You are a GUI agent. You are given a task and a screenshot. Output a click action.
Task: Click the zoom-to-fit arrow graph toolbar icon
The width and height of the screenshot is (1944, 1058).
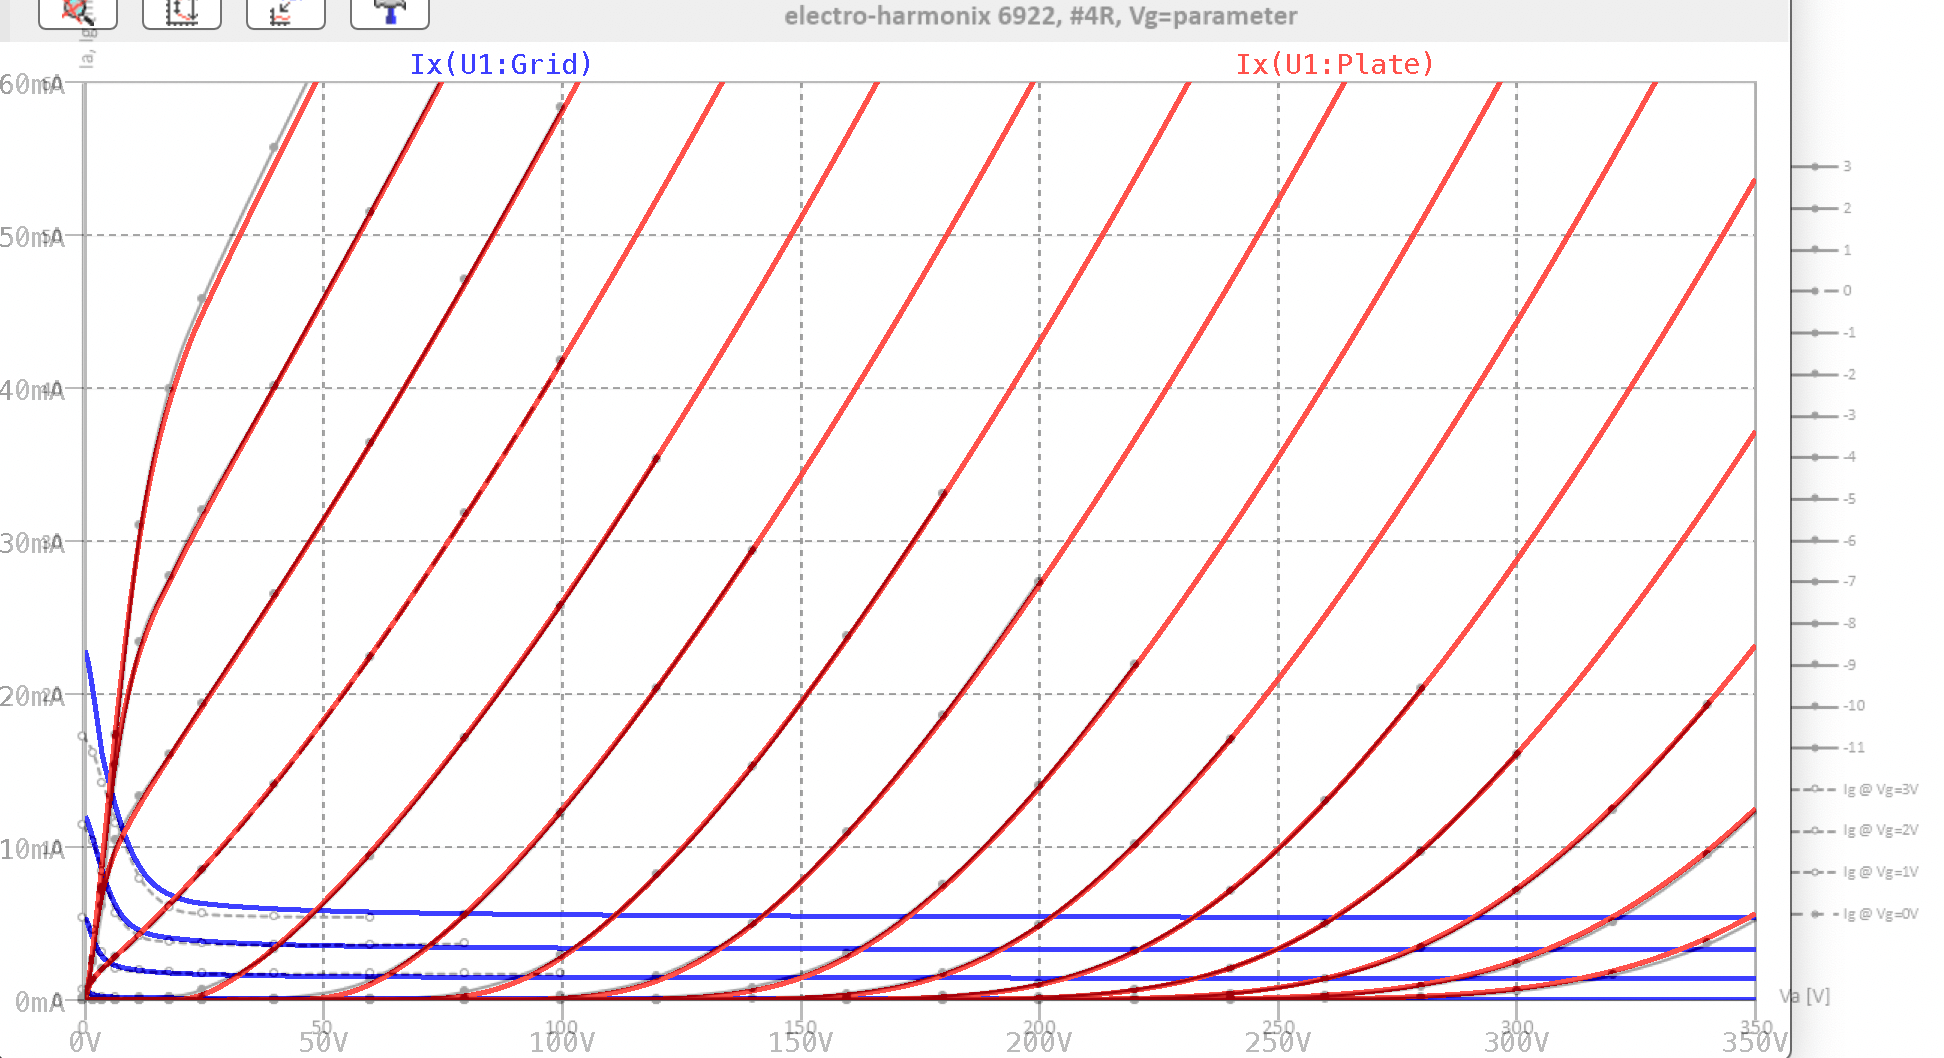click(x=286, y=13)
